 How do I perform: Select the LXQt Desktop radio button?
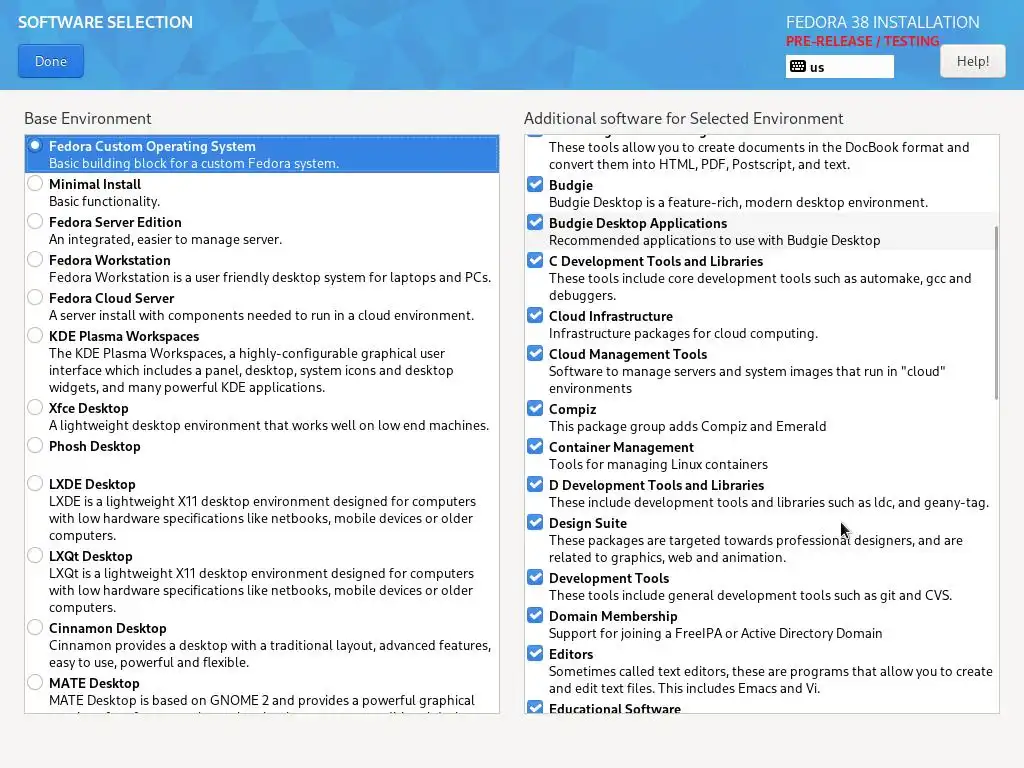coord(35,556)
